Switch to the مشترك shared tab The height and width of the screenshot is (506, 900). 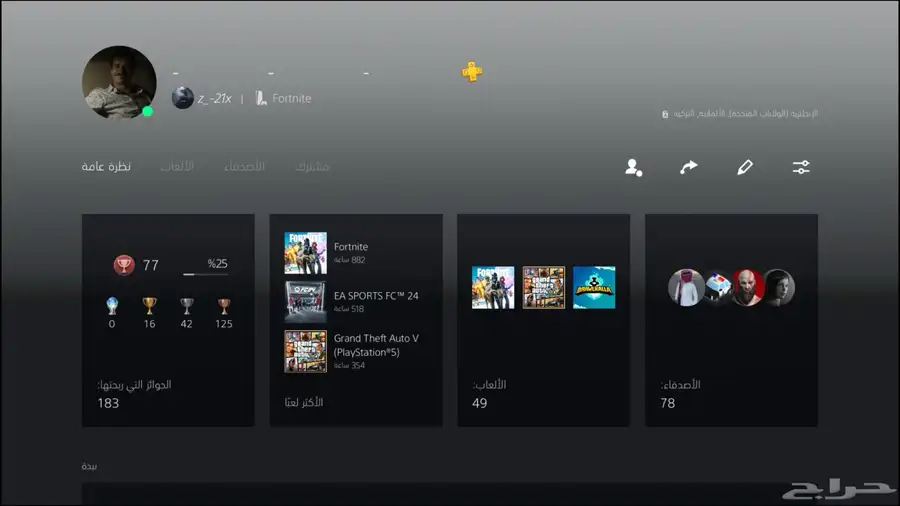pos(312,166)
